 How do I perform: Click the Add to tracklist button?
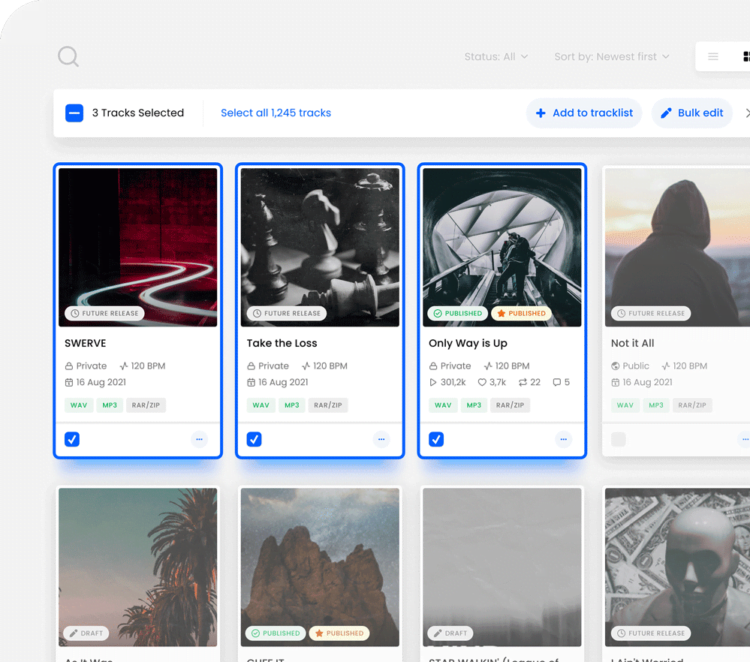pyautogui.click(x=584, y=113)
